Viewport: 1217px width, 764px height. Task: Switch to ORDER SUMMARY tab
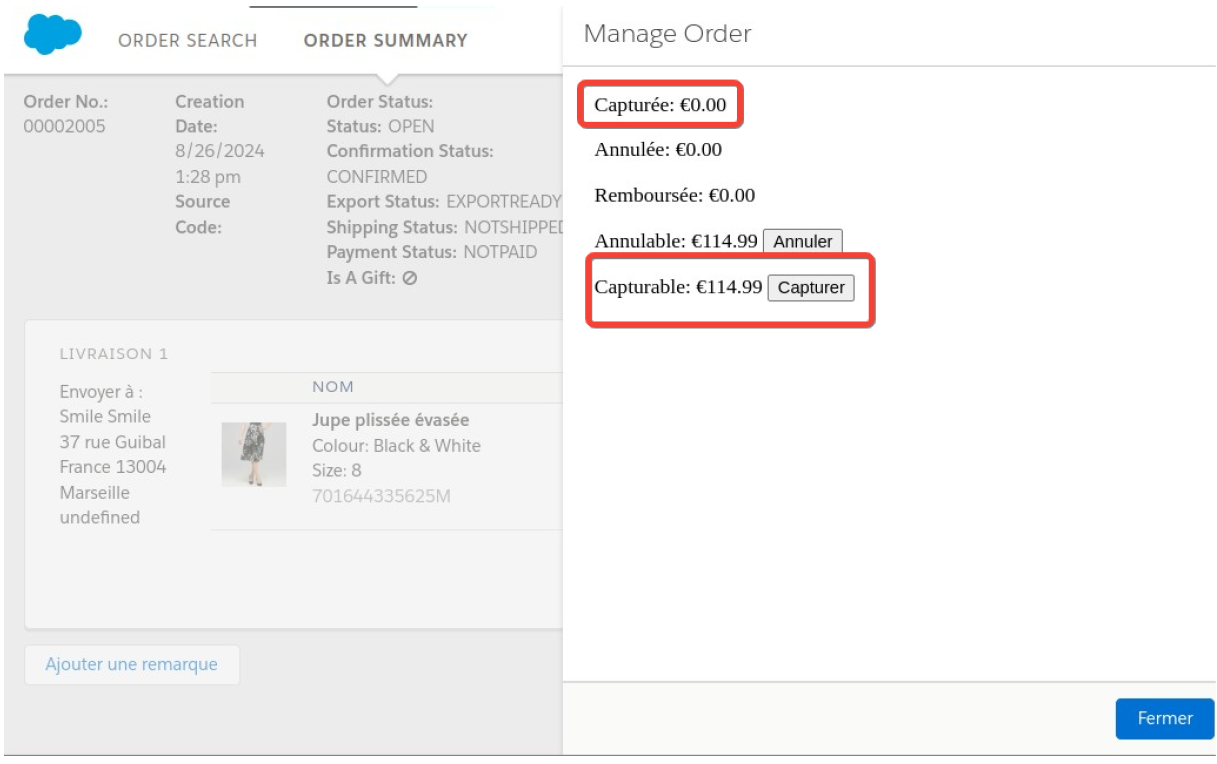click(386, 41)
